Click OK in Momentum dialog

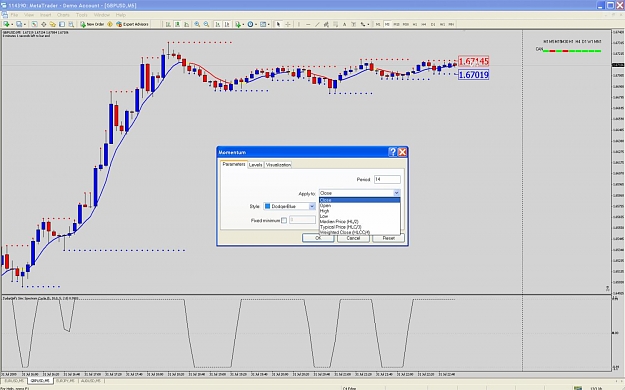318,238
